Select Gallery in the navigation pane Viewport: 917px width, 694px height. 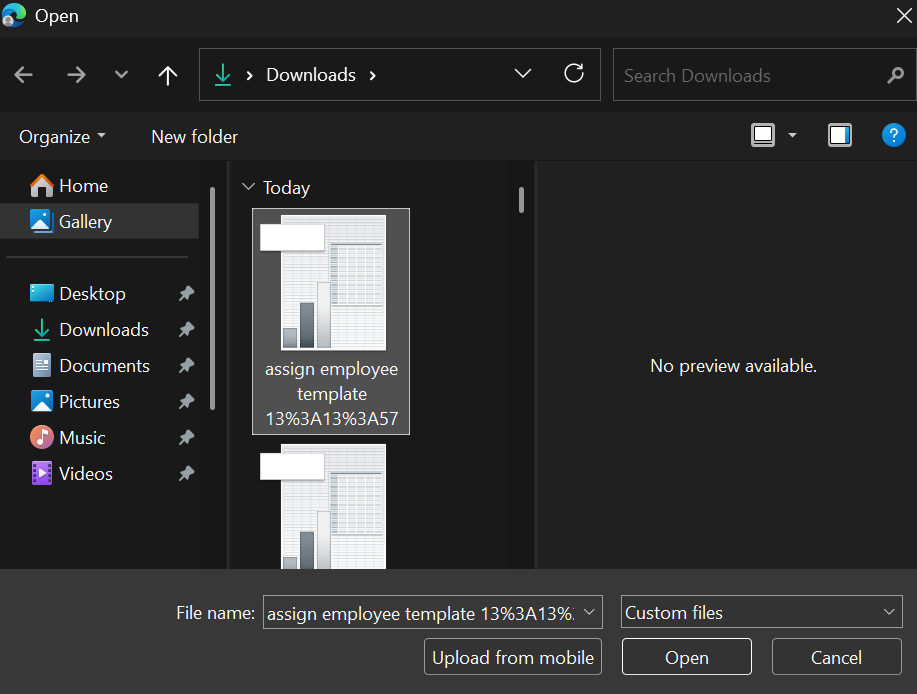(99, 222)
